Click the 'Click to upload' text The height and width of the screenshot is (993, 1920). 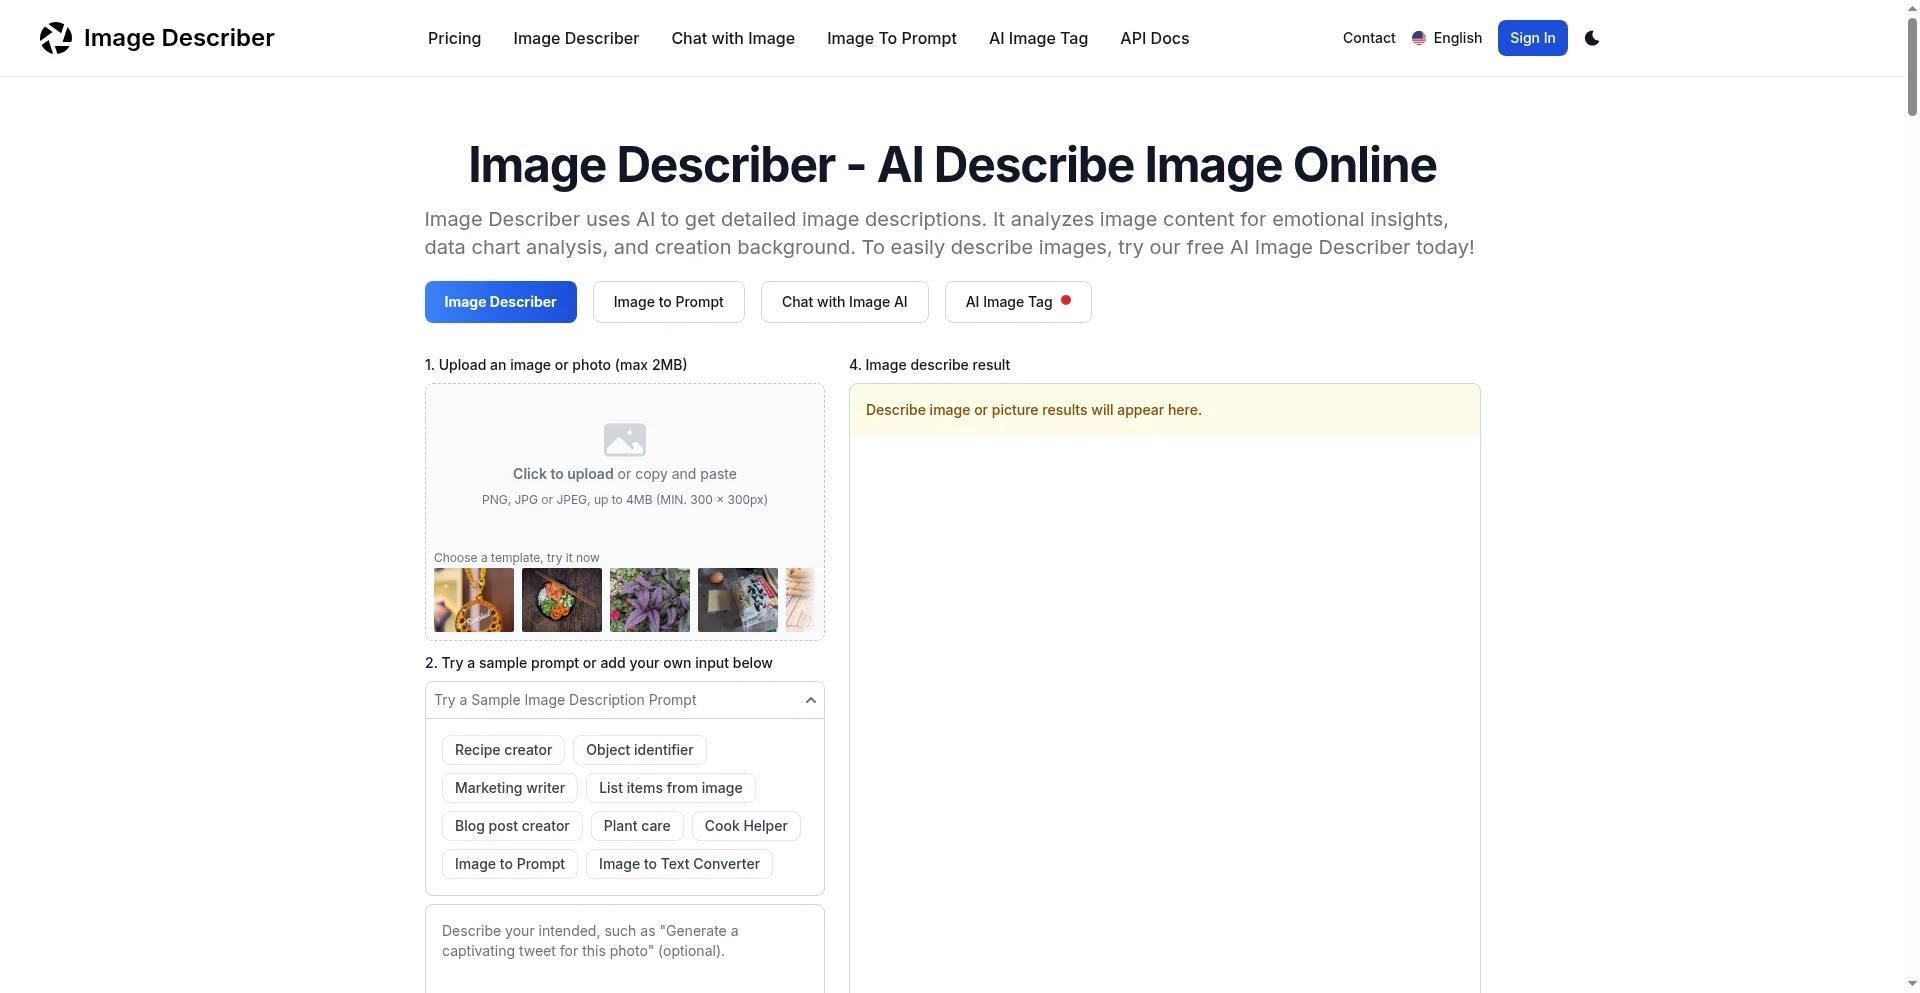click(563, 474)
